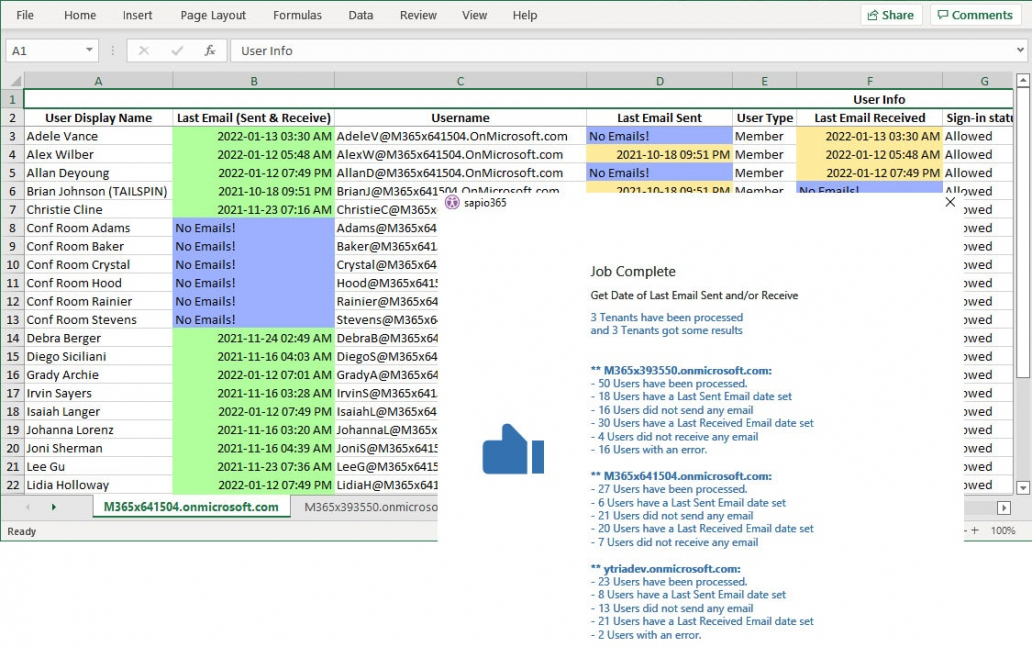
Task: Click the thumbs-up icon in the dialog
Action: (x=513, y=449)
